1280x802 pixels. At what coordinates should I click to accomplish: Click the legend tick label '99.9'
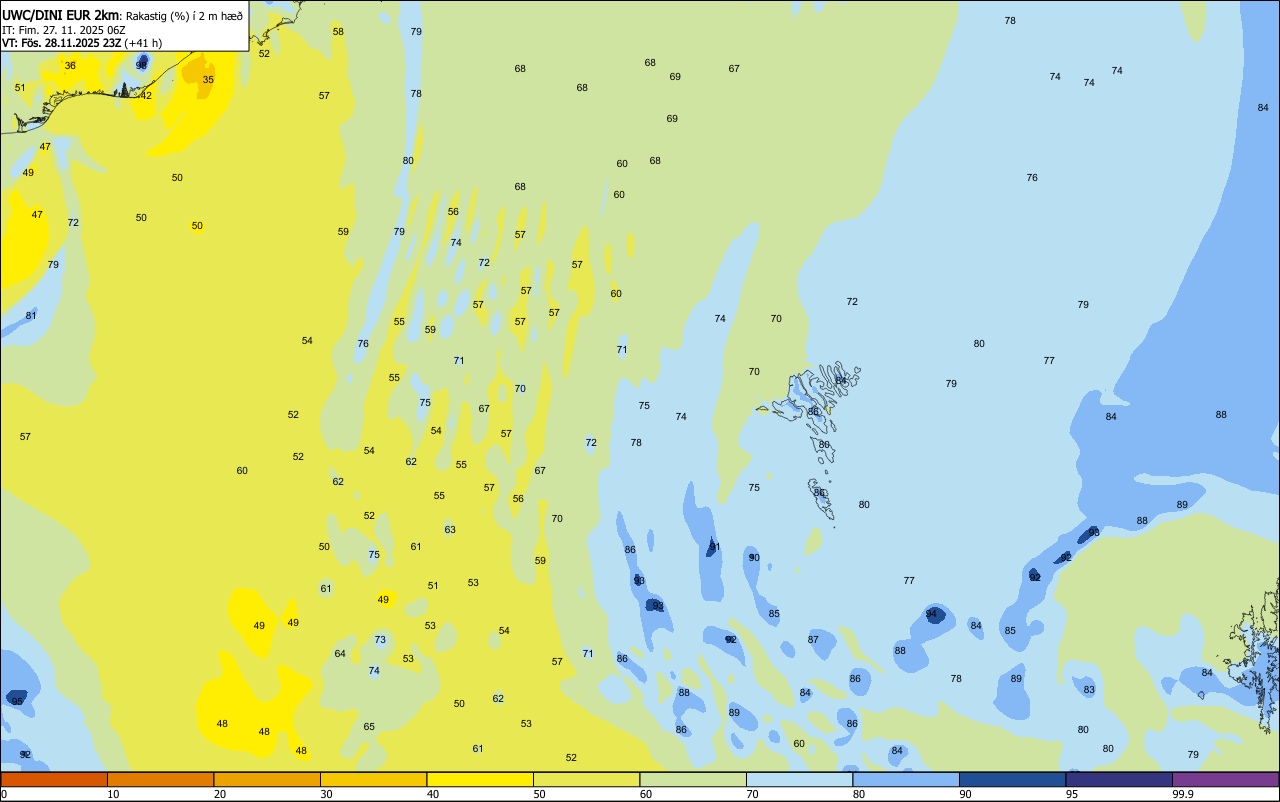pyautogui.click(x=1183, y=794)
